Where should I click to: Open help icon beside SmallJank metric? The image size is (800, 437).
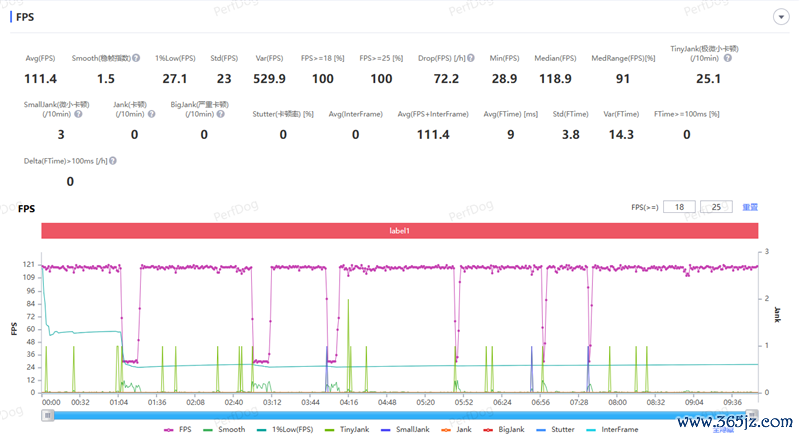(78, 114)
